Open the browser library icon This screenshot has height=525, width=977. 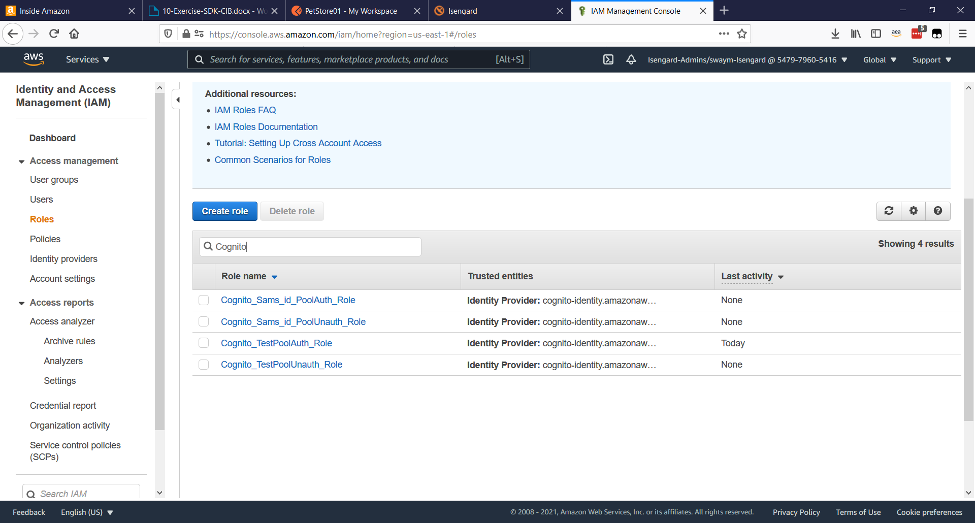tap(855, 34)
